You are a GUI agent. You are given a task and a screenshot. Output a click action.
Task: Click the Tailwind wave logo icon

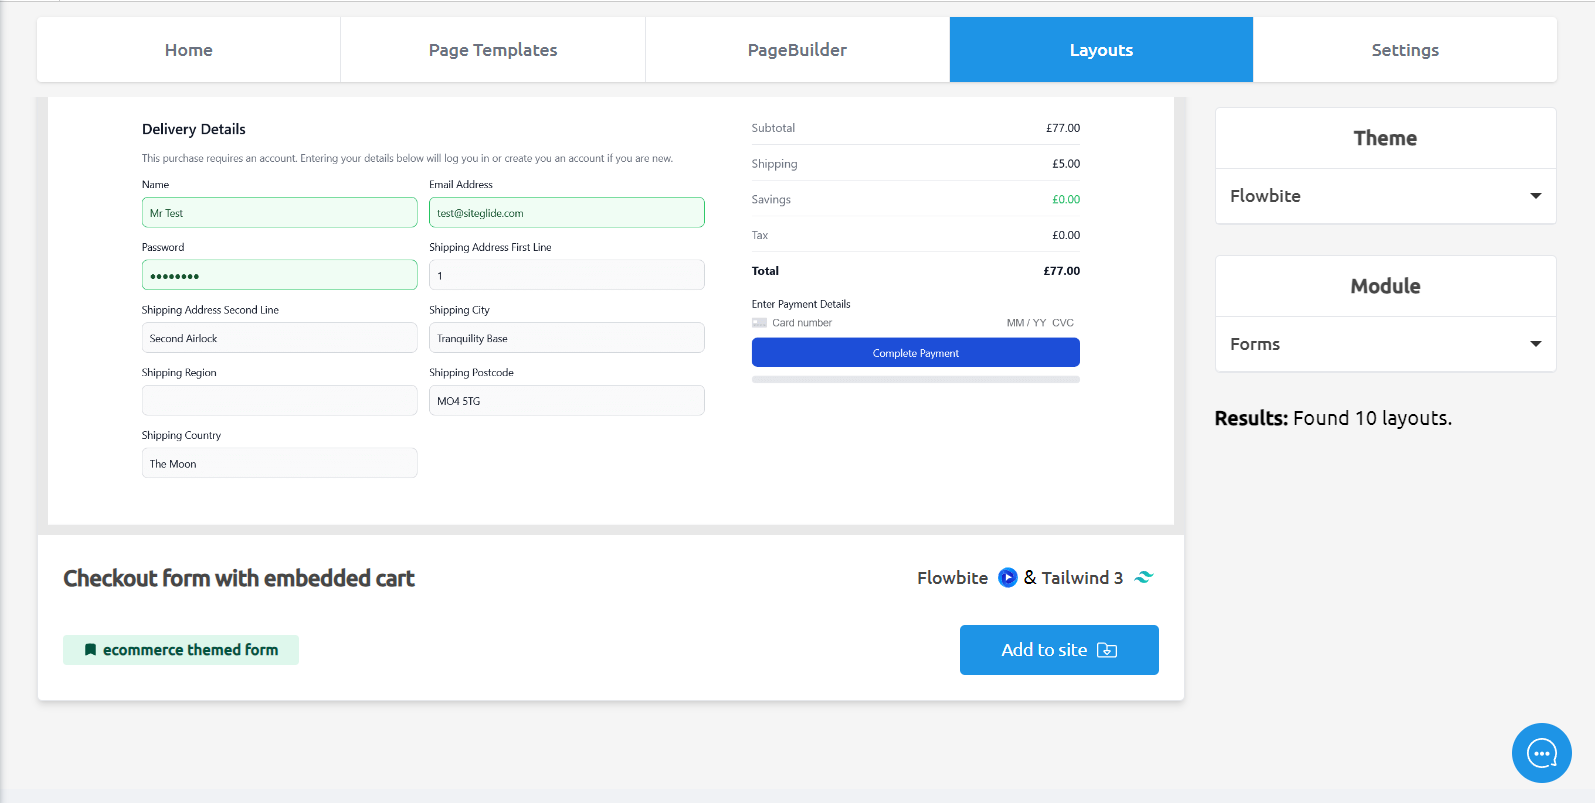point(1144,577)
